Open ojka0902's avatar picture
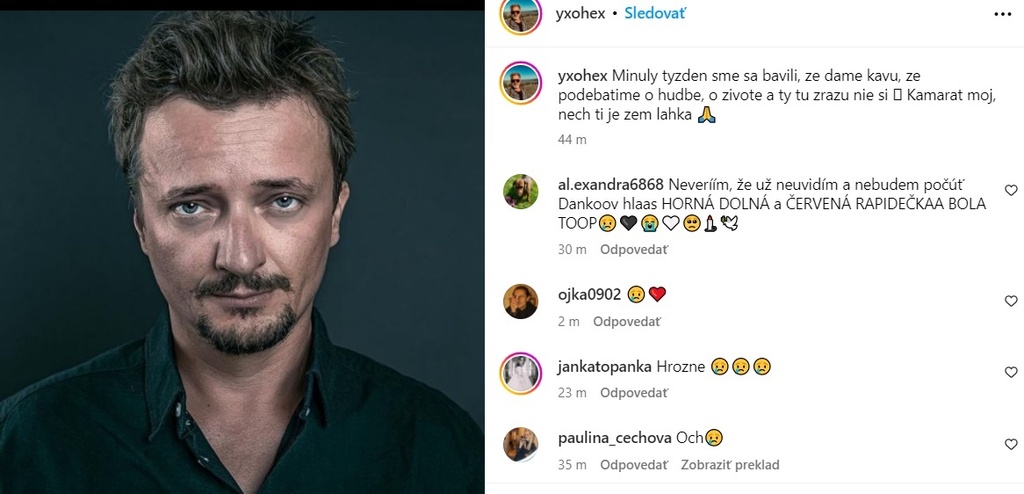The image size is (1024, 494). click(520, 301)
